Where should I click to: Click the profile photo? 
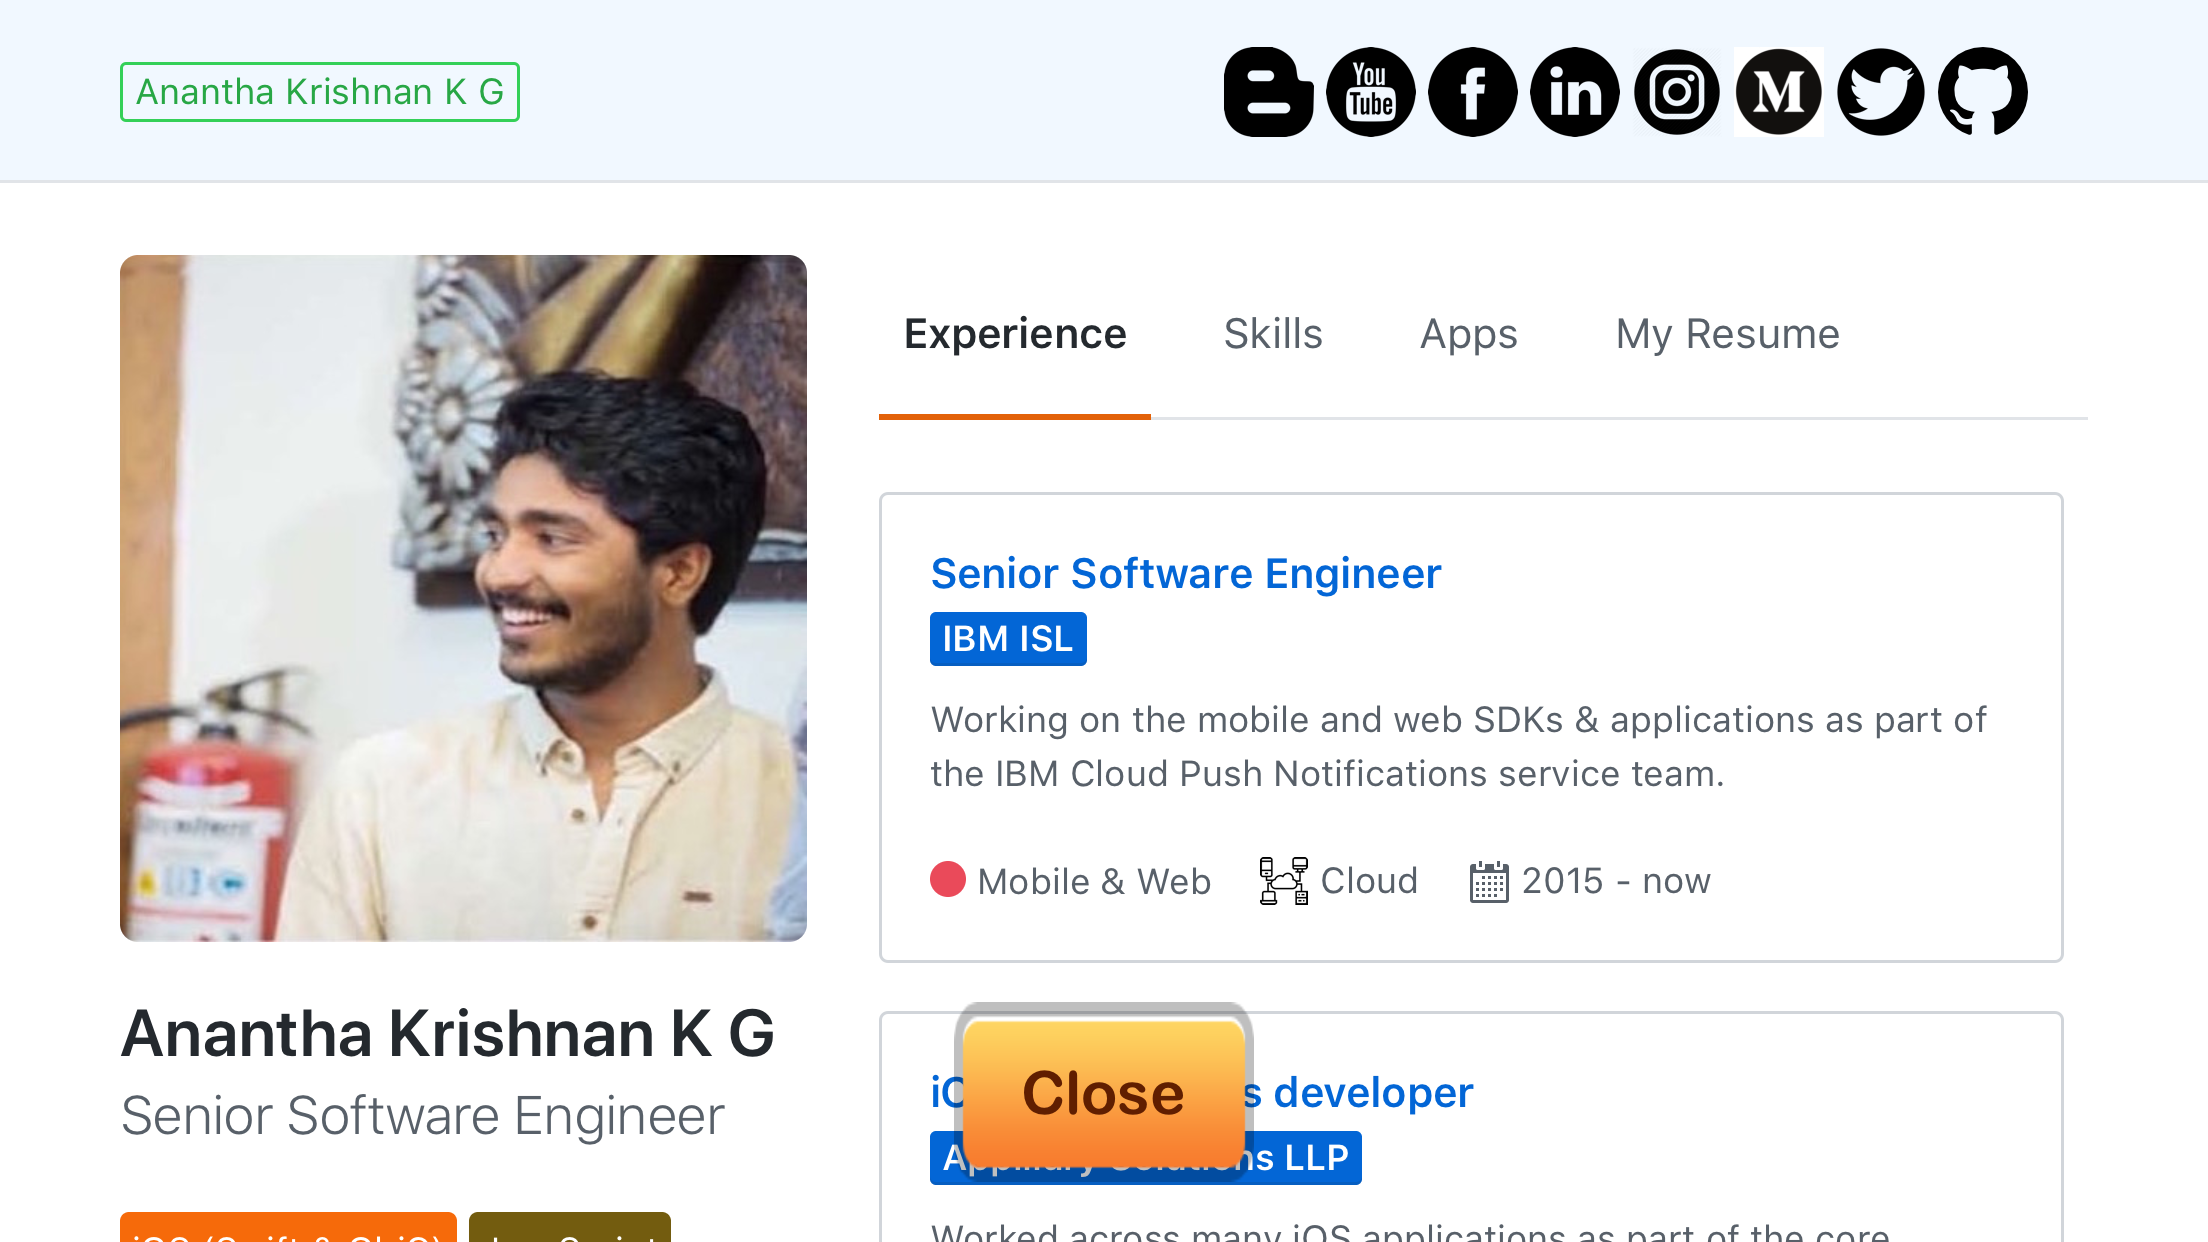click(x=463, y=598)
